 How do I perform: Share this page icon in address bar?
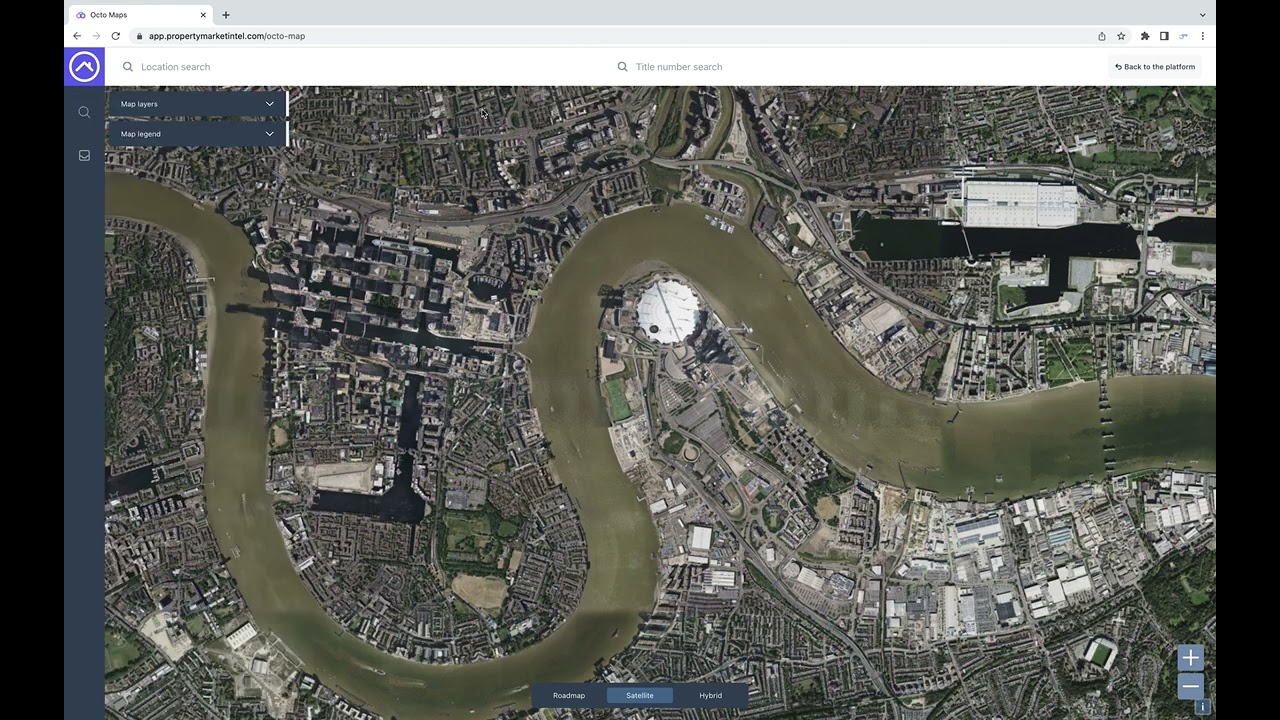[x=1102, y=36]
